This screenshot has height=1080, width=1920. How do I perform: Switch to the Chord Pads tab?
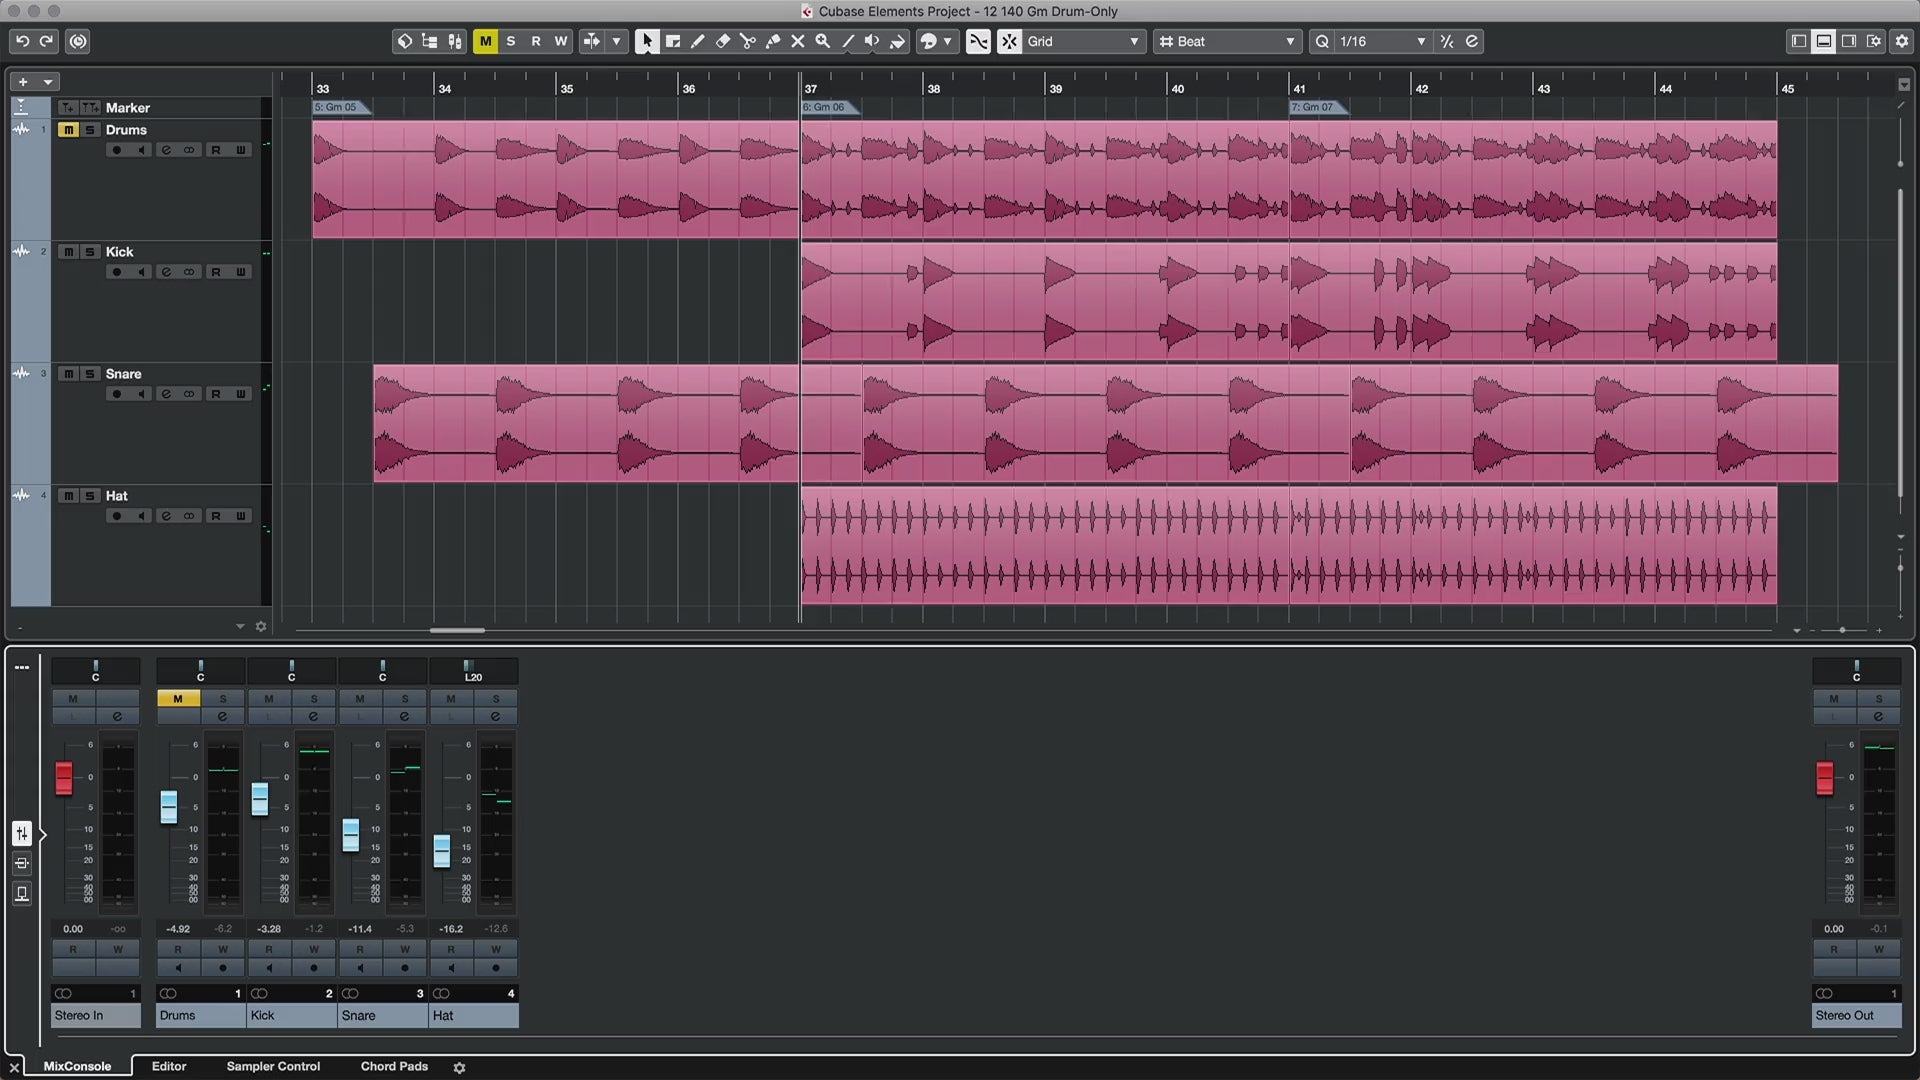[394, 1066]
